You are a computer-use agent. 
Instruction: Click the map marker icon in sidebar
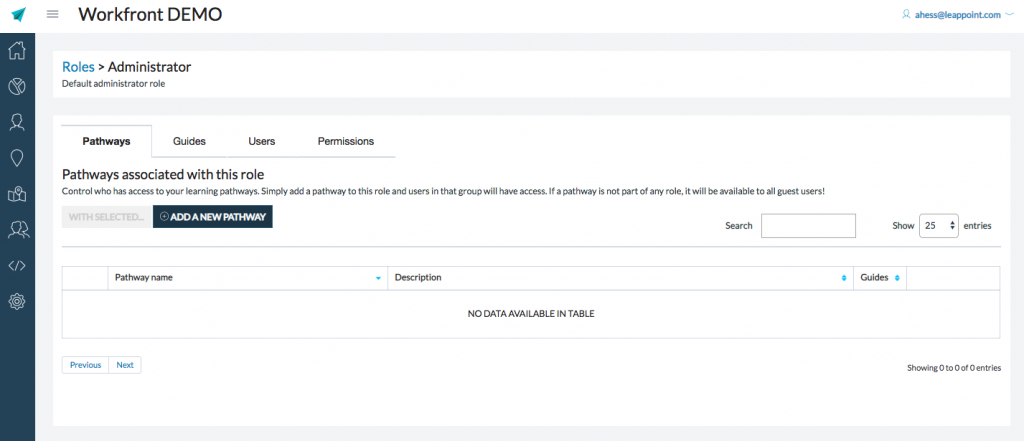pos(17,194)
